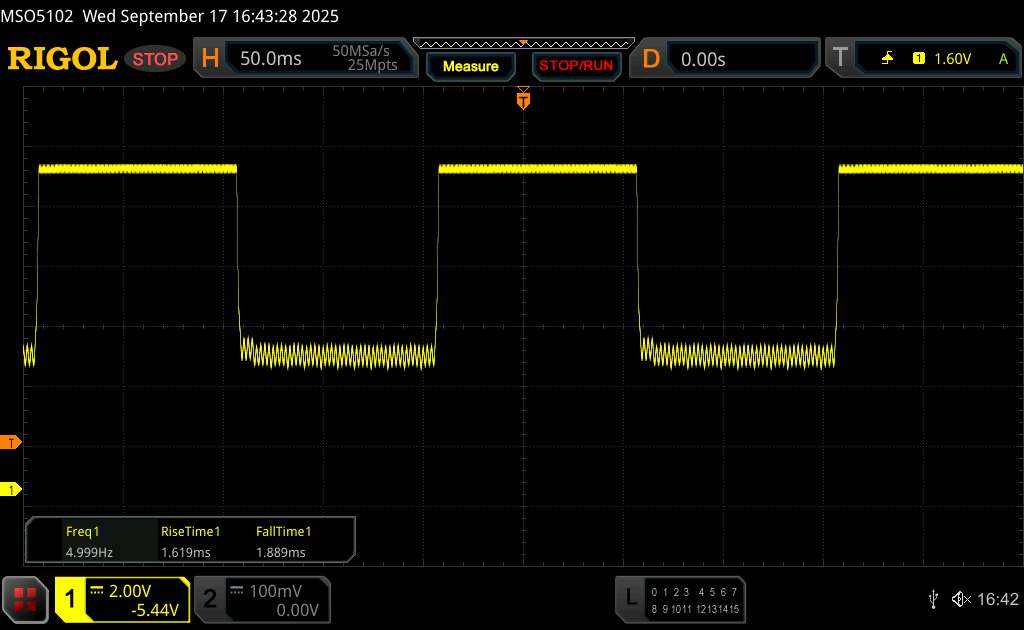Open the red function navigation grid icon
Viewport: 1024px width, 630px height.
[x=26, y=598]
